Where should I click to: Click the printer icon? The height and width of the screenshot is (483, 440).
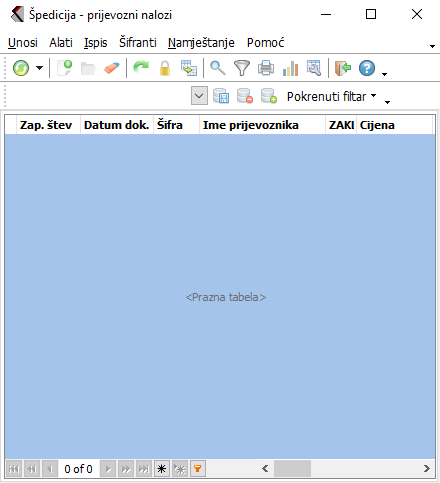pos(266,68)
